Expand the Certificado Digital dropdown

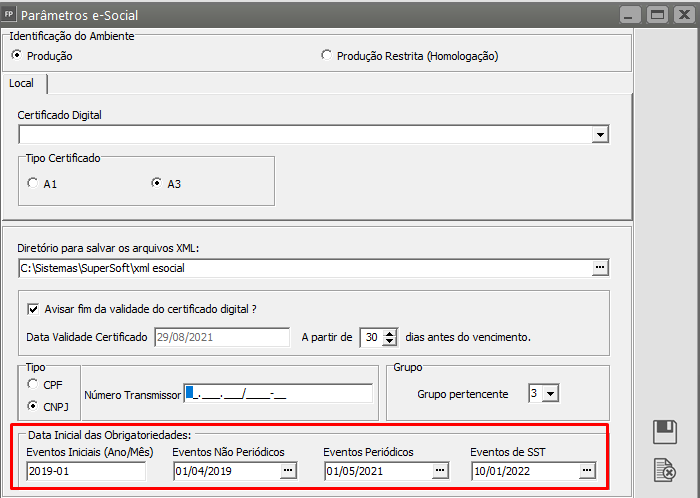click(x=600, y=134)
